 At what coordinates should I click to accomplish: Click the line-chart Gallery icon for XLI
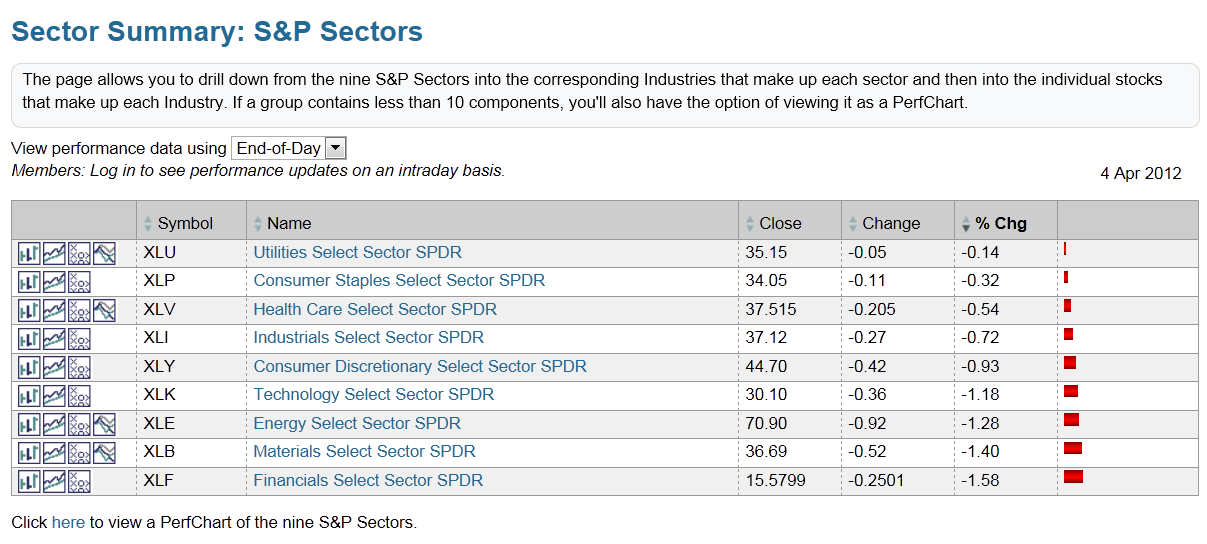54,338
